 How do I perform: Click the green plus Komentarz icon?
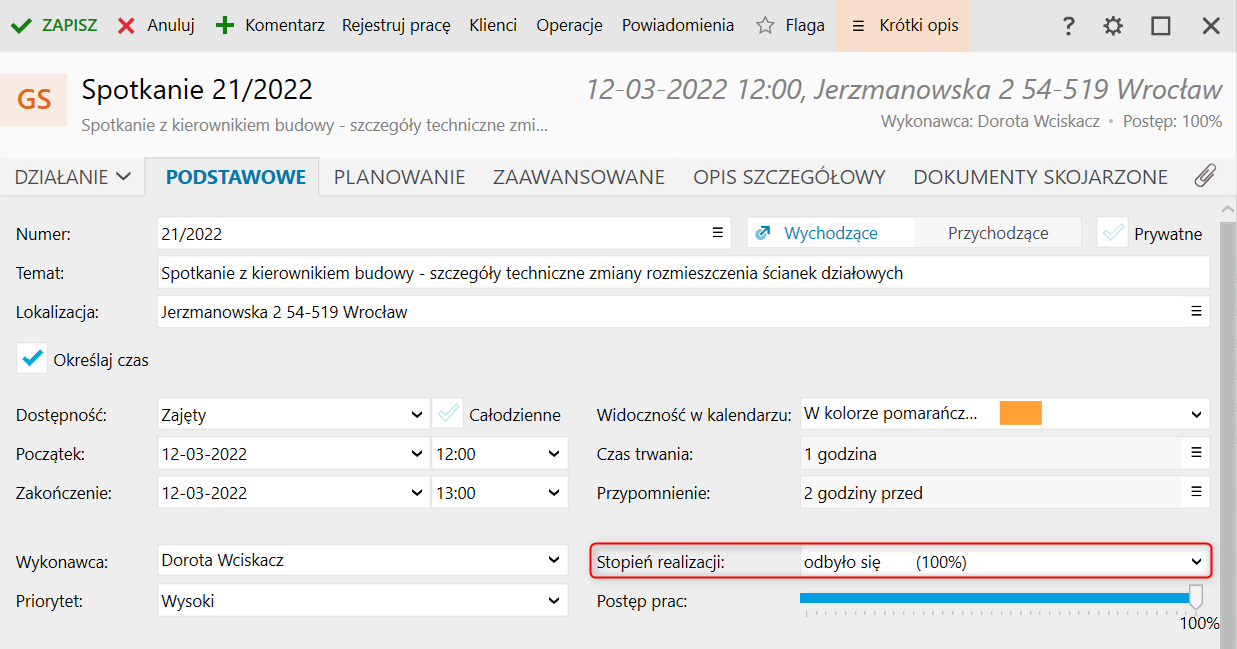click(224, 26)
